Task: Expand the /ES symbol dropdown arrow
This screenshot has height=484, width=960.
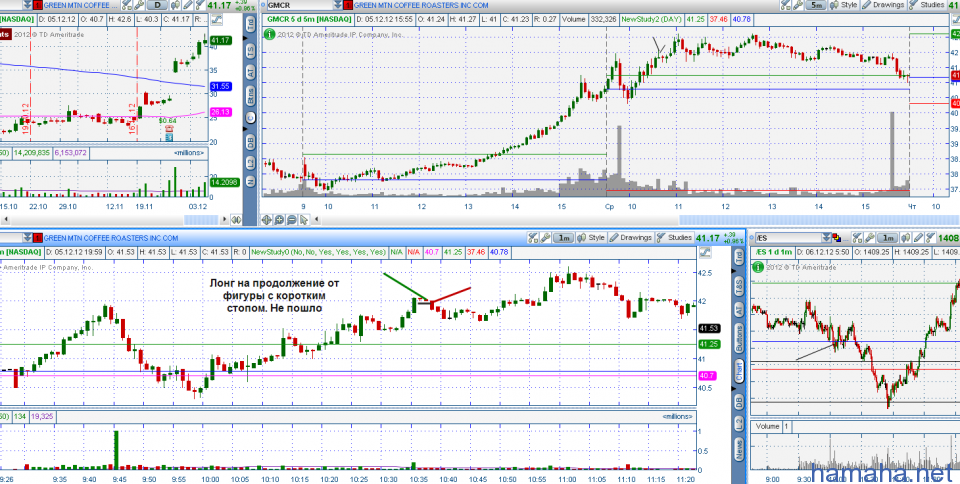Action: coord(826,238)
